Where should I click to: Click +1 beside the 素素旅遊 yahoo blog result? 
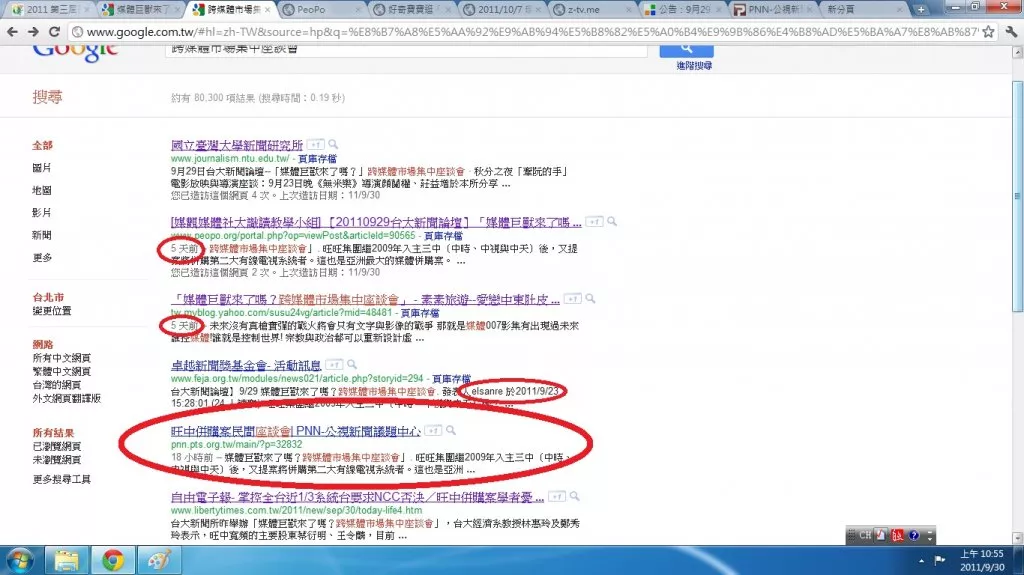[x=573, y=299]
